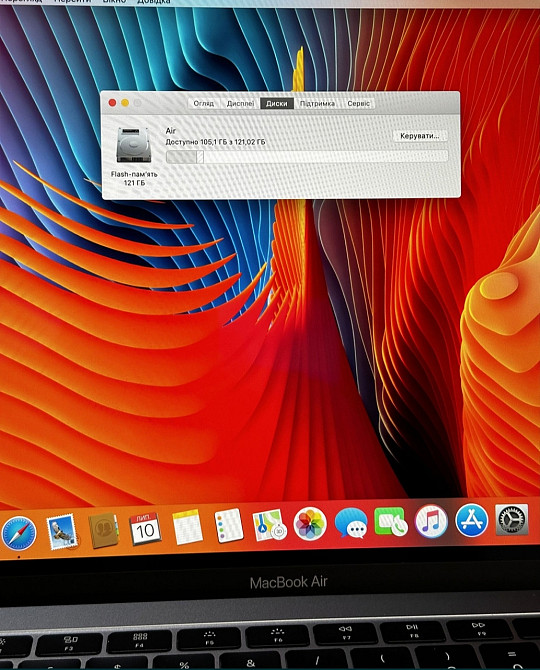540x670 pixels.
Task: Click the Air disk name
Action: click(170, 131)
